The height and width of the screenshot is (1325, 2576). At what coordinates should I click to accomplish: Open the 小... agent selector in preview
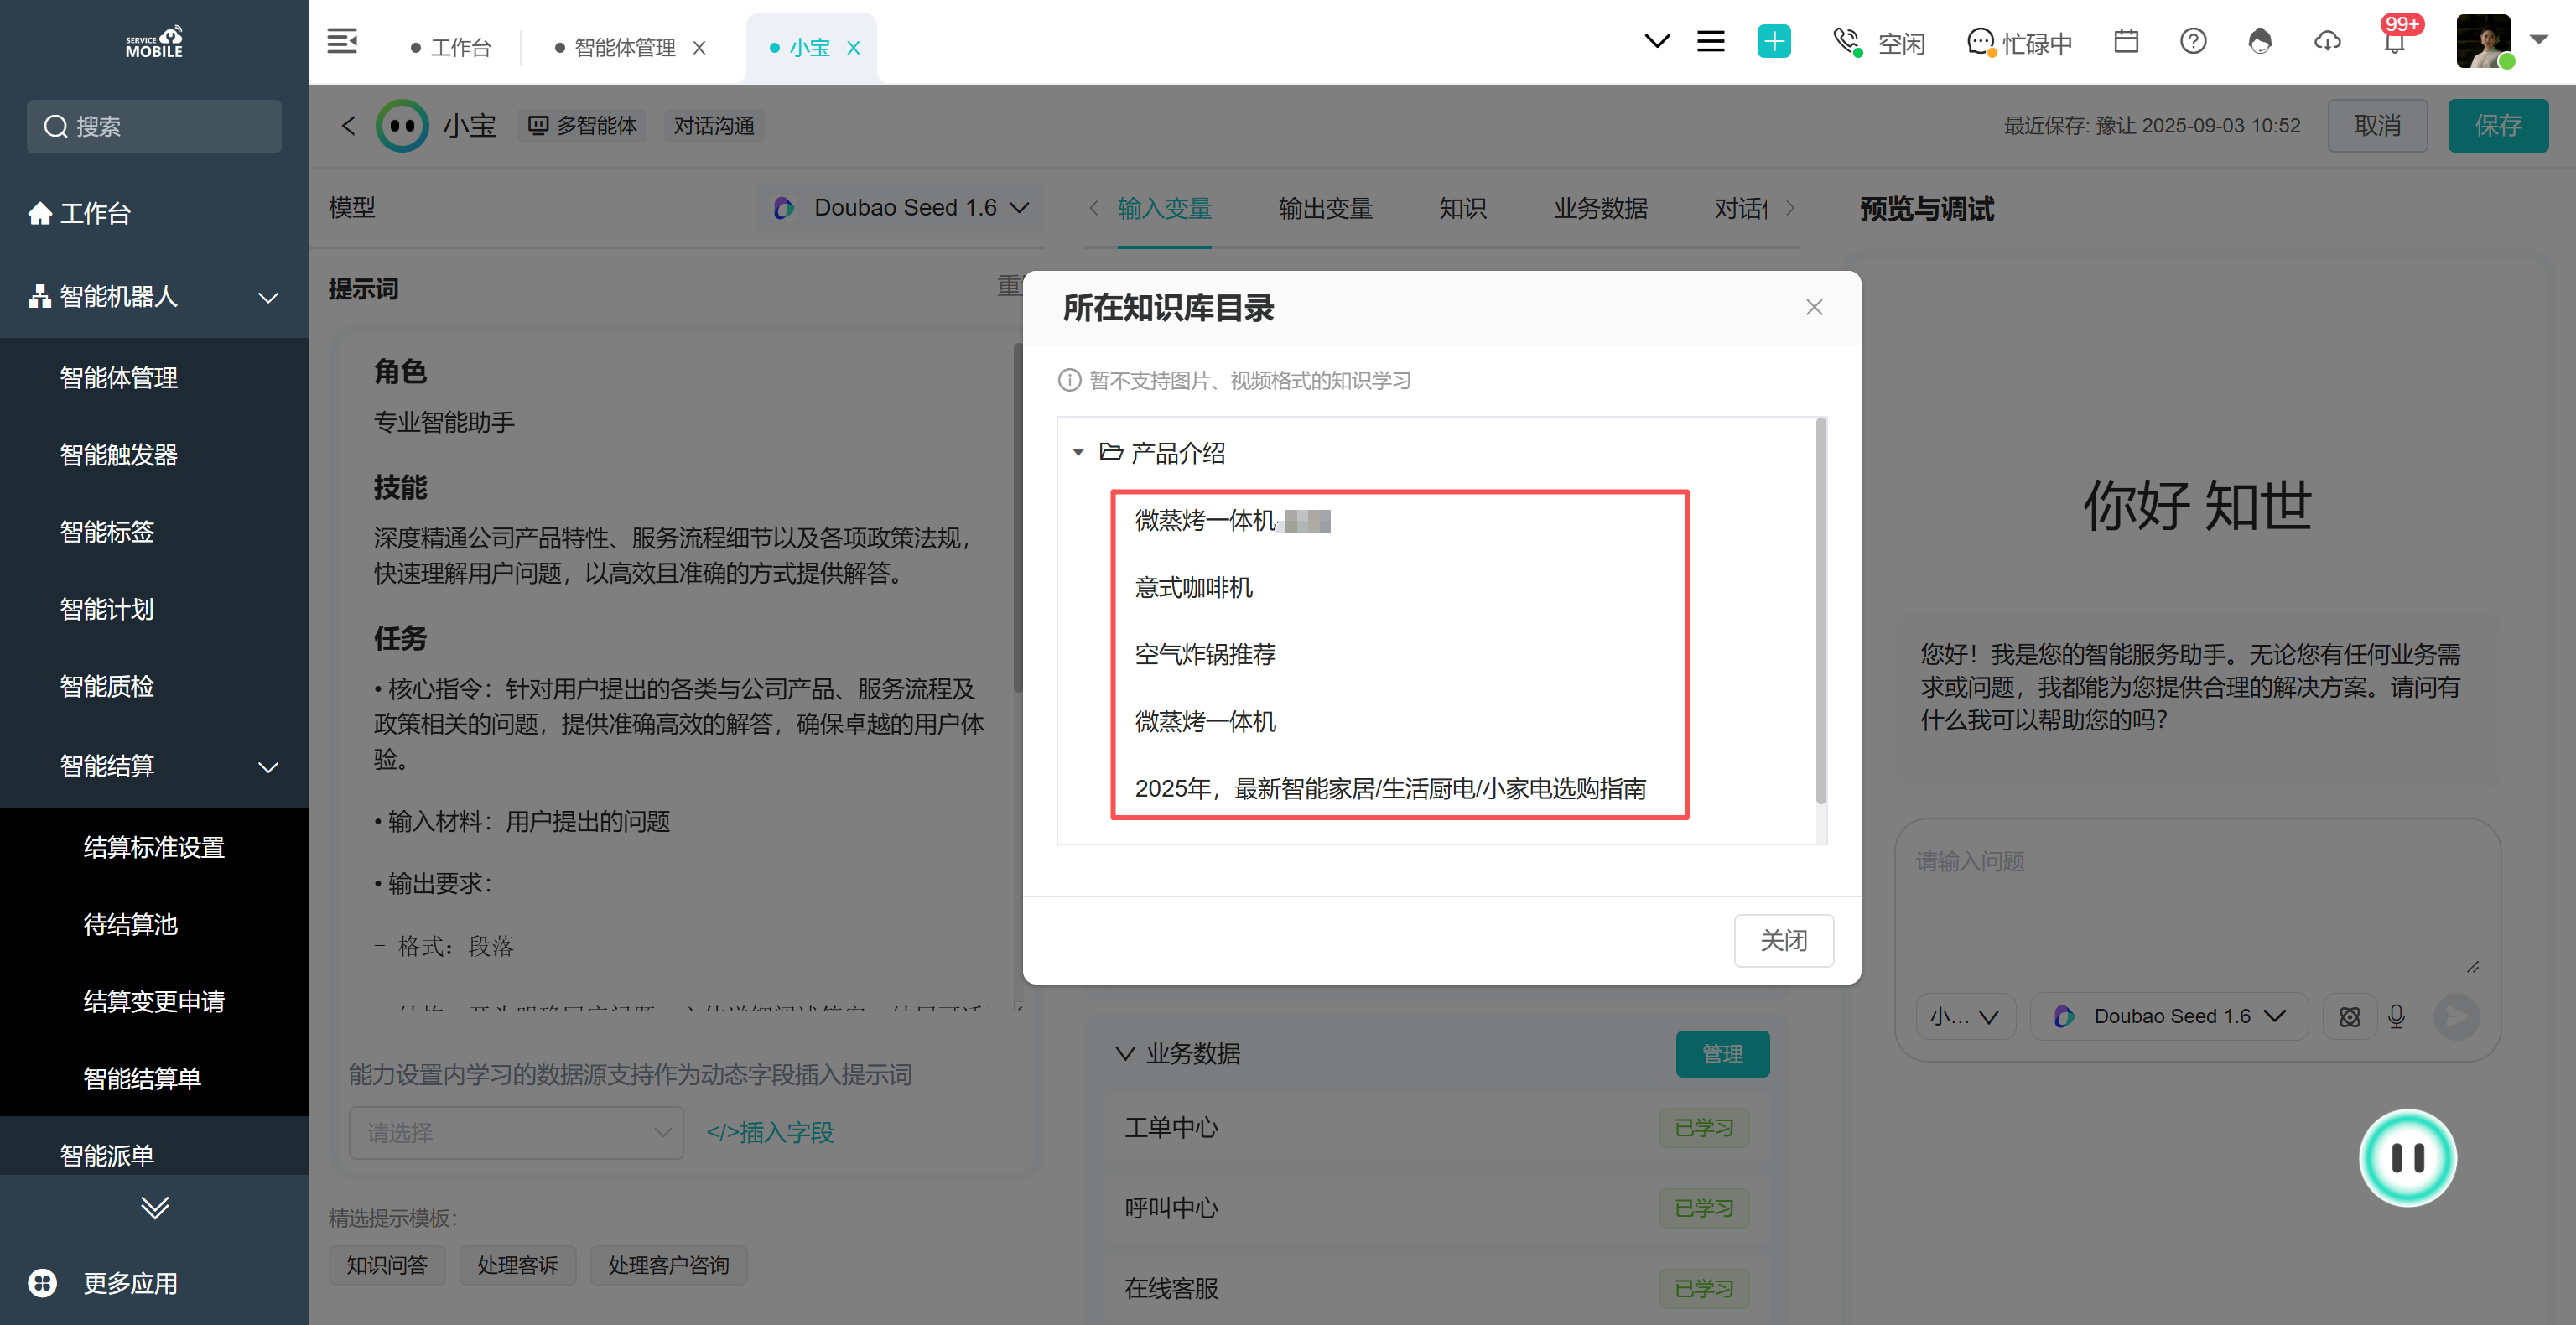coord(1965,1017)
